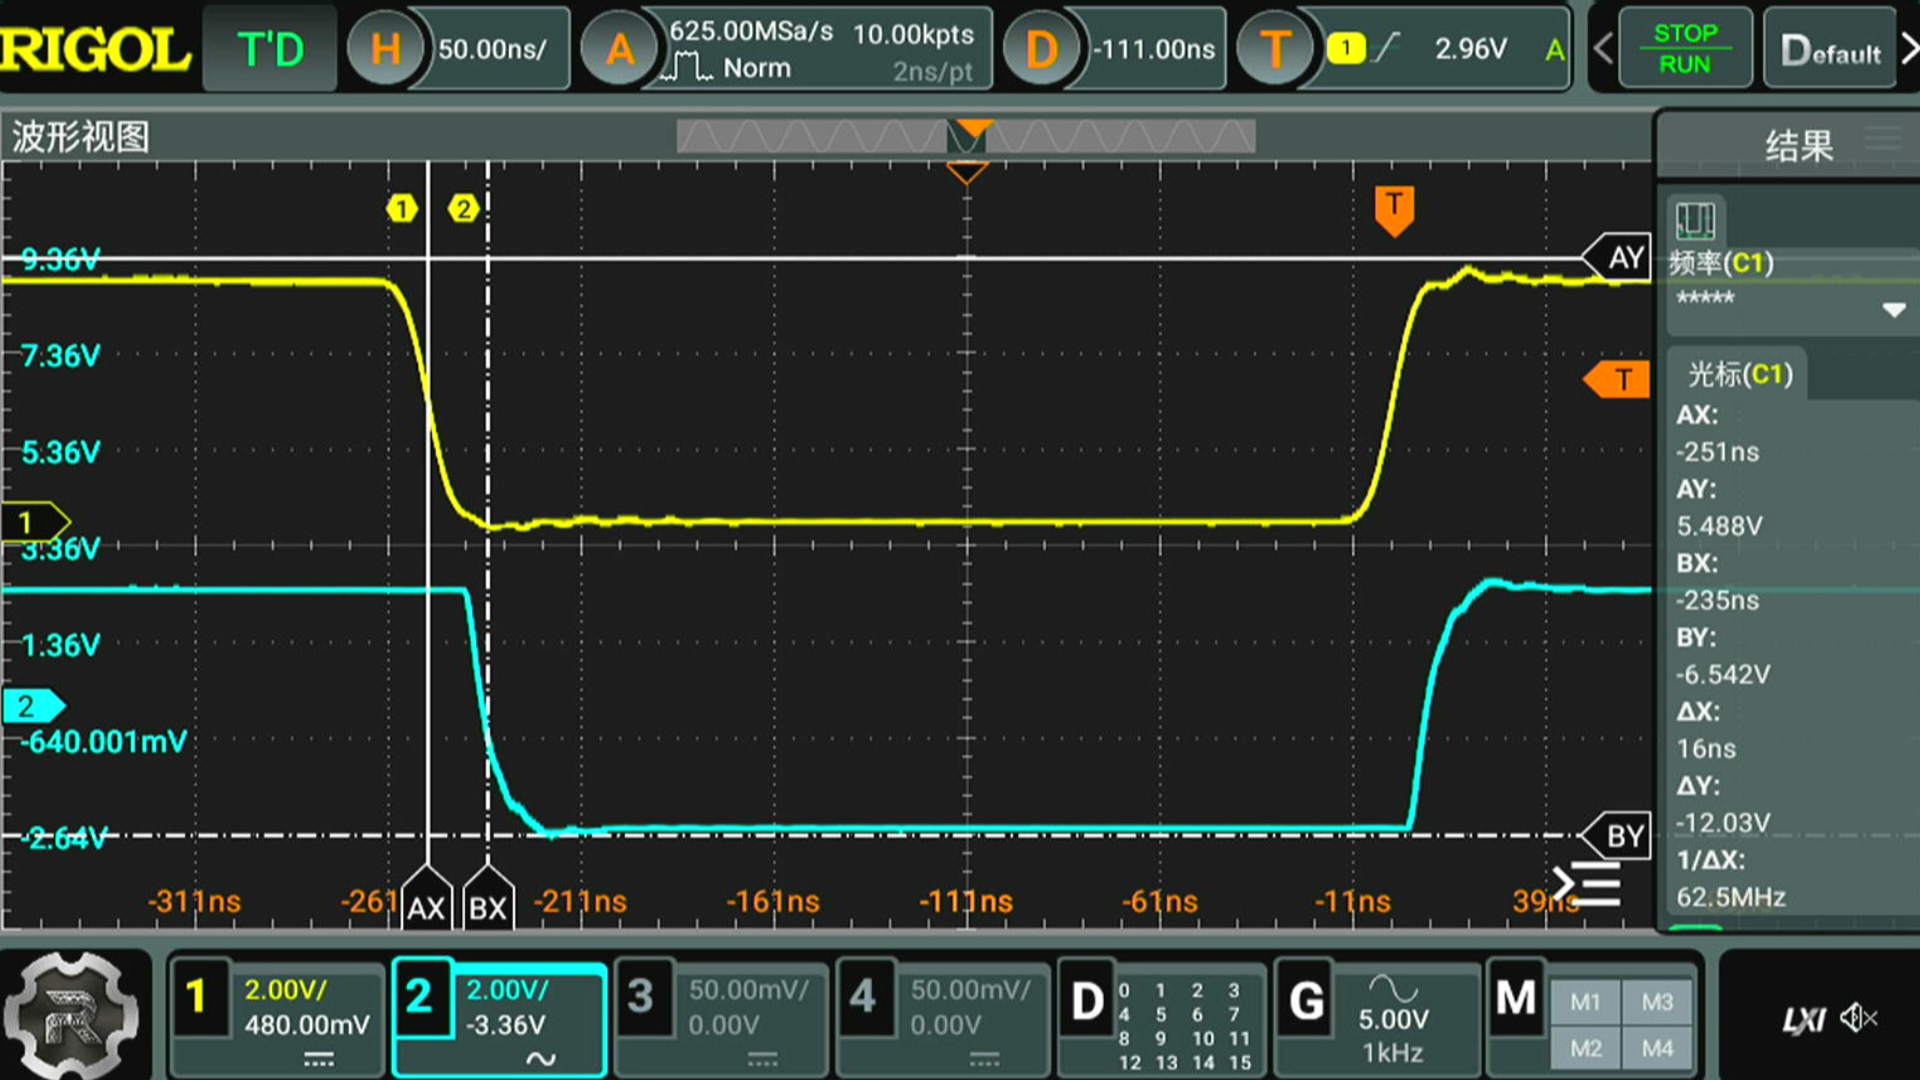
Task: Collapse toolbar with left chevron arrow
Action: 1602,49
